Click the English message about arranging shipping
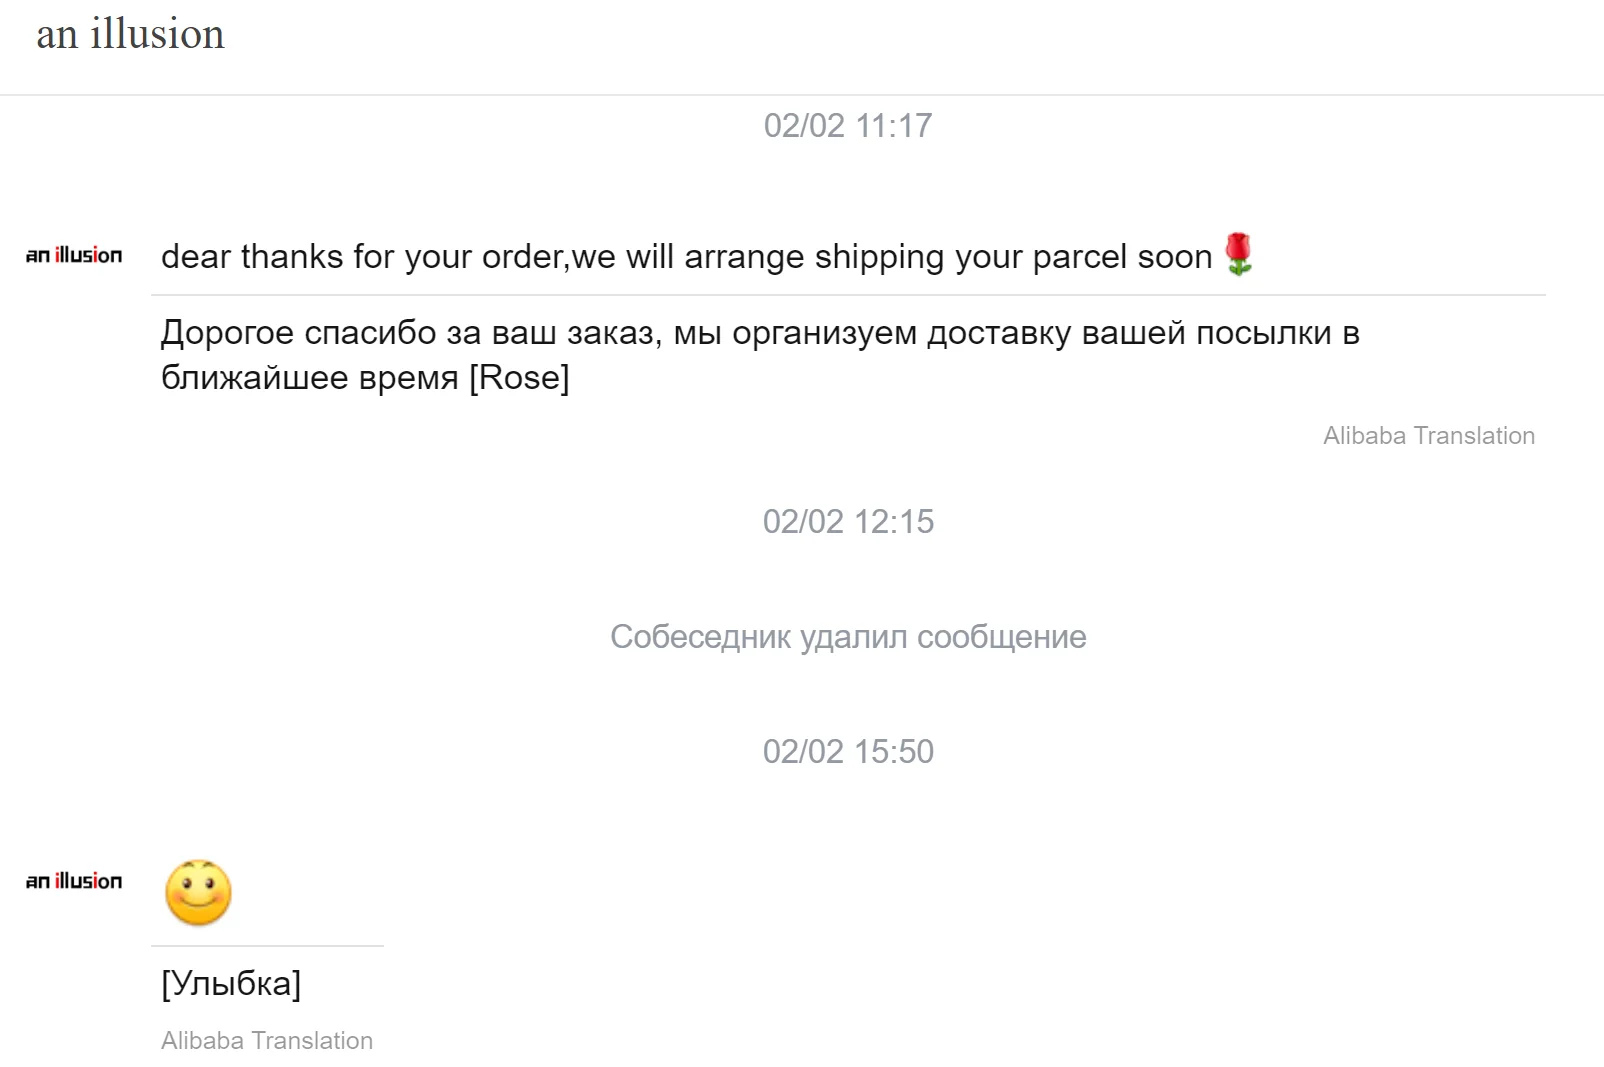Viewport: 1604px width, 1067px height. 686,257
